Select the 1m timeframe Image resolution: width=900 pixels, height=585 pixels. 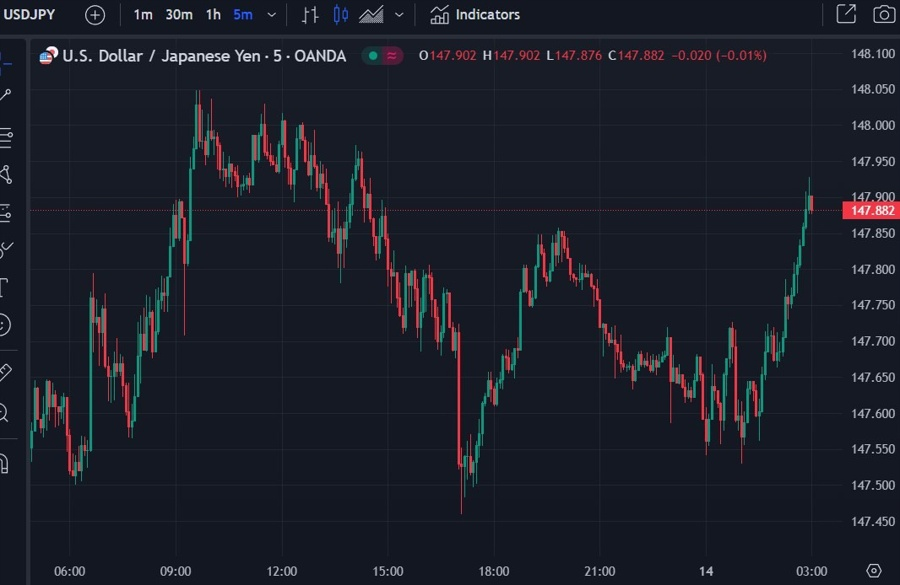[x=143, y=14]
